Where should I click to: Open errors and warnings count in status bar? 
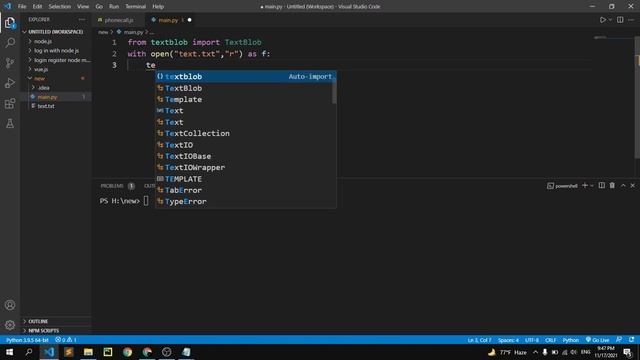66,340
